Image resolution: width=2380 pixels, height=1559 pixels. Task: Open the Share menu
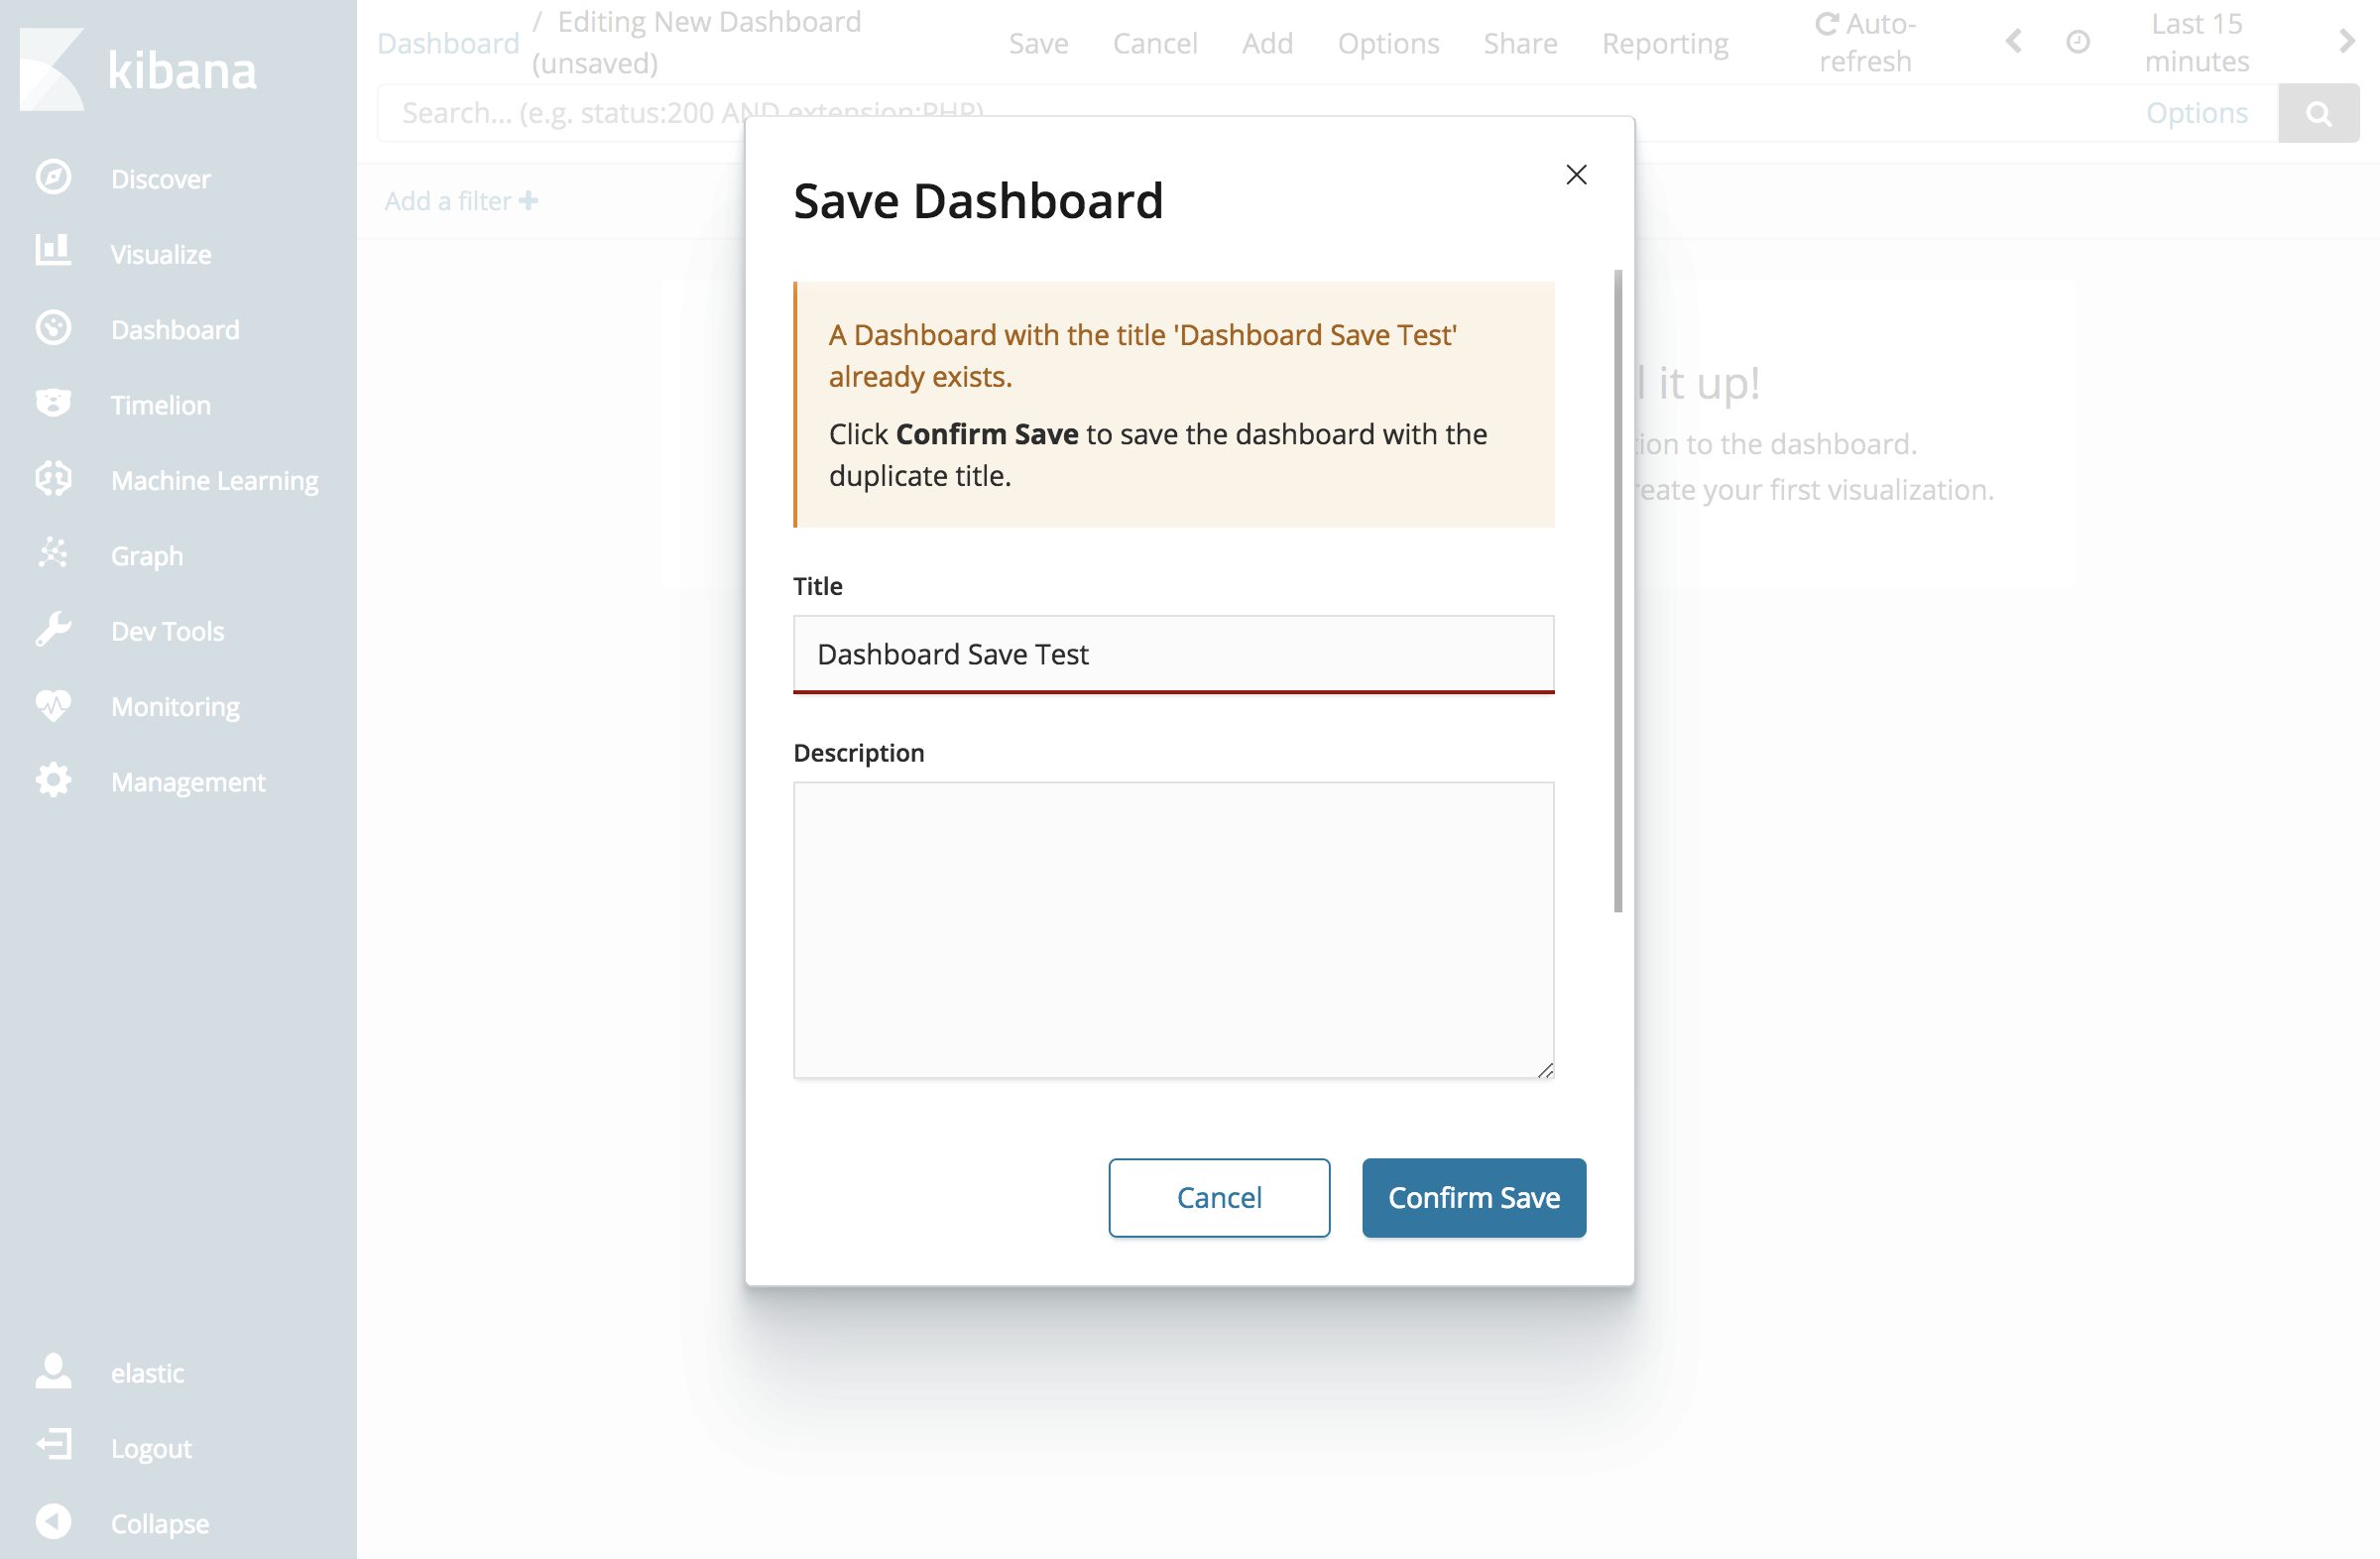(1520, 43)
